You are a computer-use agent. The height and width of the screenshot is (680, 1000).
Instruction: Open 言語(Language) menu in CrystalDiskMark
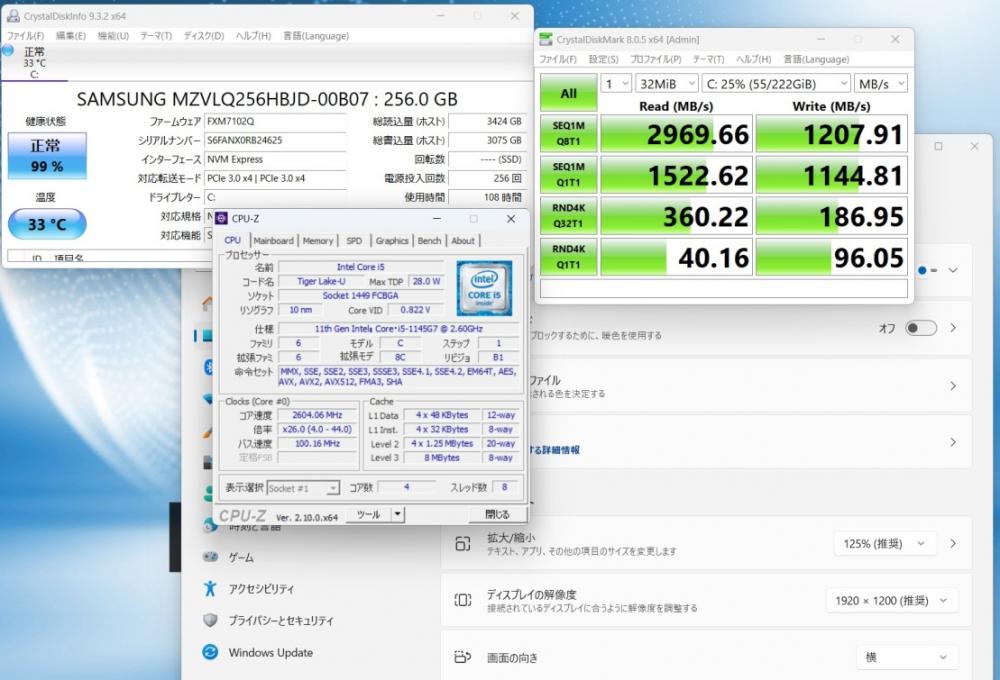point(816,59)
